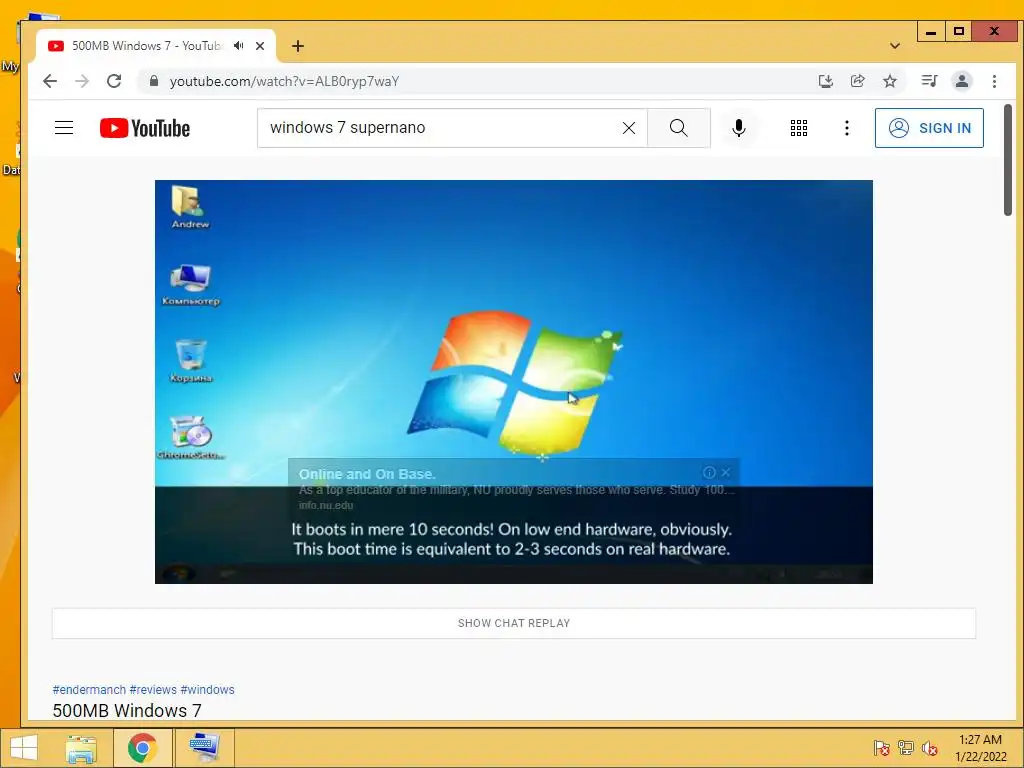Open the Online and On Base ad title

point(367,474)
